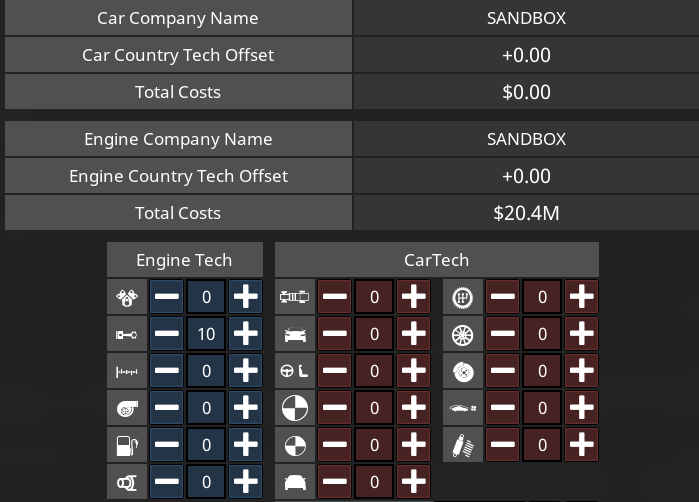The height and width of the screenshot is (502, 699).
Task: Decrease the brake tech value
Action: (x=503, y=371)
